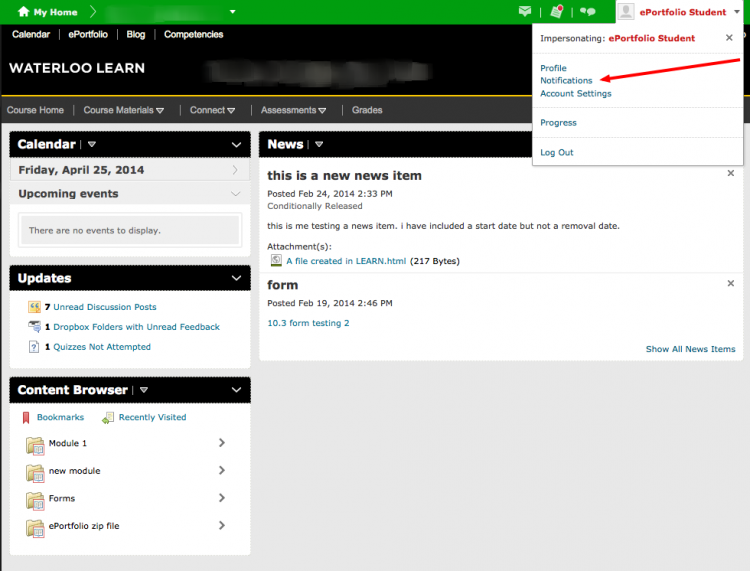The height and width of the screenshot is (571, 750).
Task: Click the ePortfolio zip file folder icon
Action: coord(35,528)
